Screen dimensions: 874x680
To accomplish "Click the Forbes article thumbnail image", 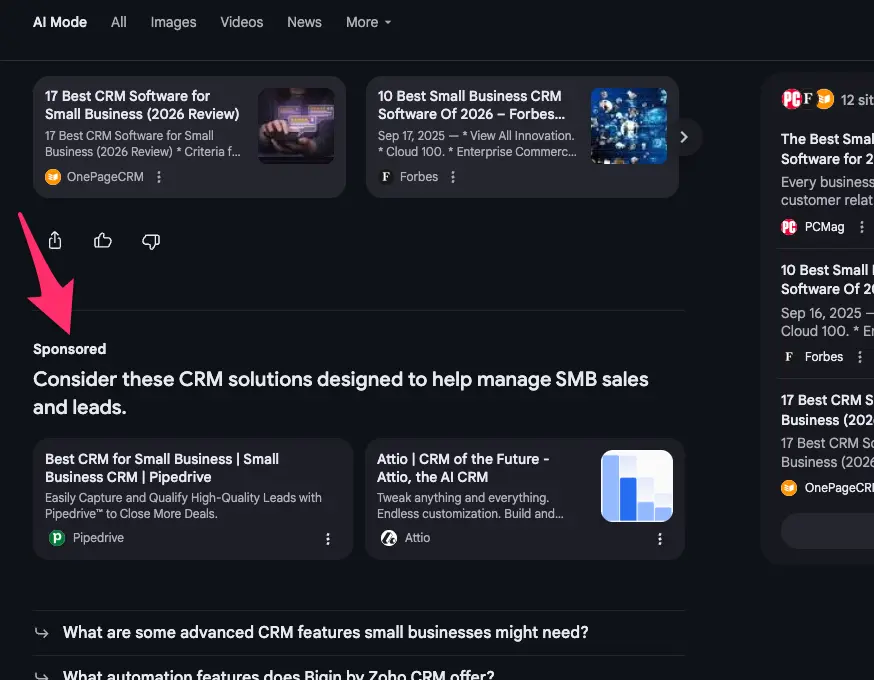I will coord(628,126).
